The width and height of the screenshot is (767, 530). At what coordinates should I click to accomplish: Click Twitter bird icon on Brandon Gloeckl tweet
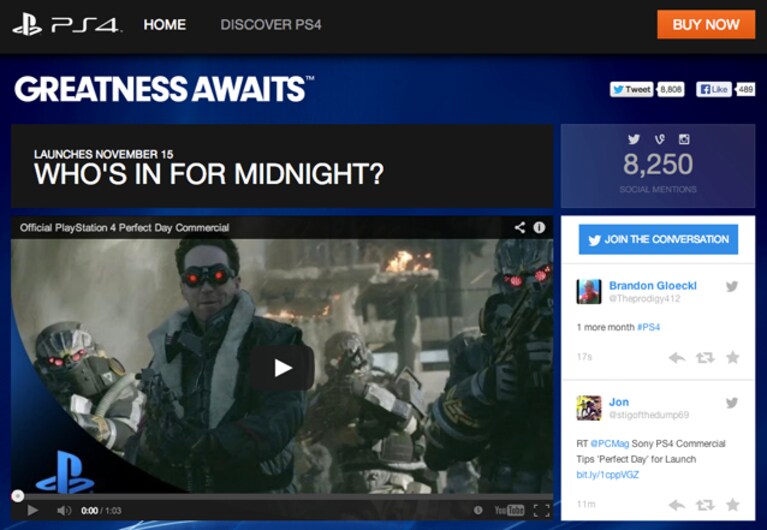click(732, 286)
